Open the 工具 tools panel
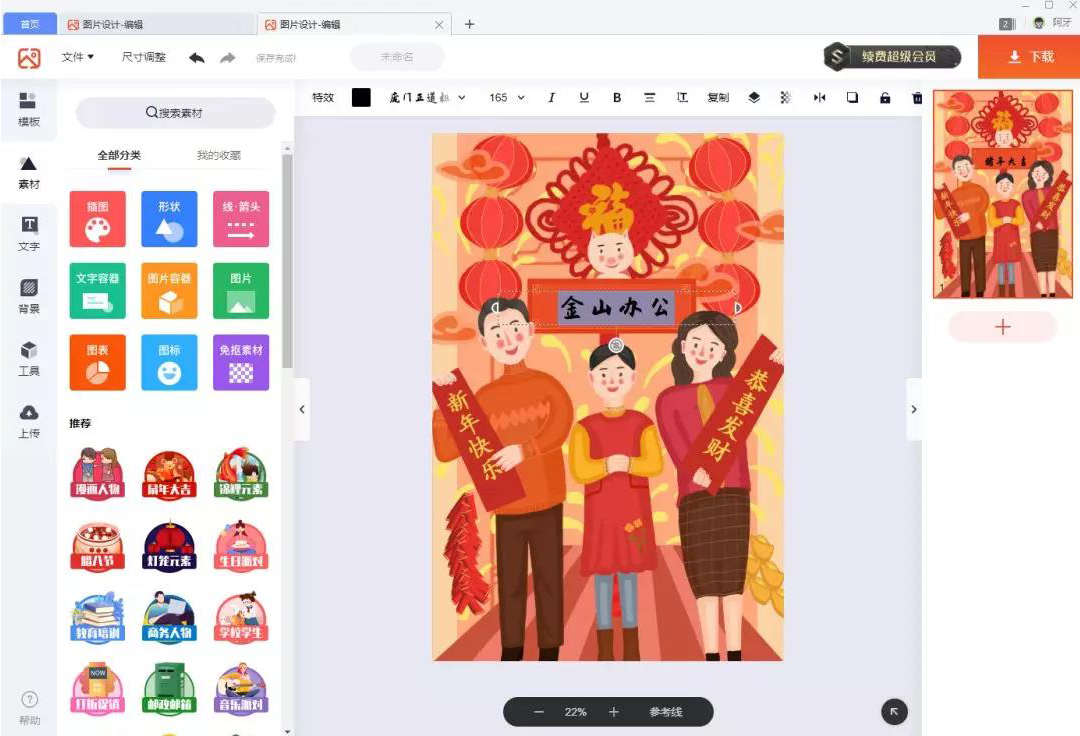Screen dimensions: 1080x736 pos(28,359)
